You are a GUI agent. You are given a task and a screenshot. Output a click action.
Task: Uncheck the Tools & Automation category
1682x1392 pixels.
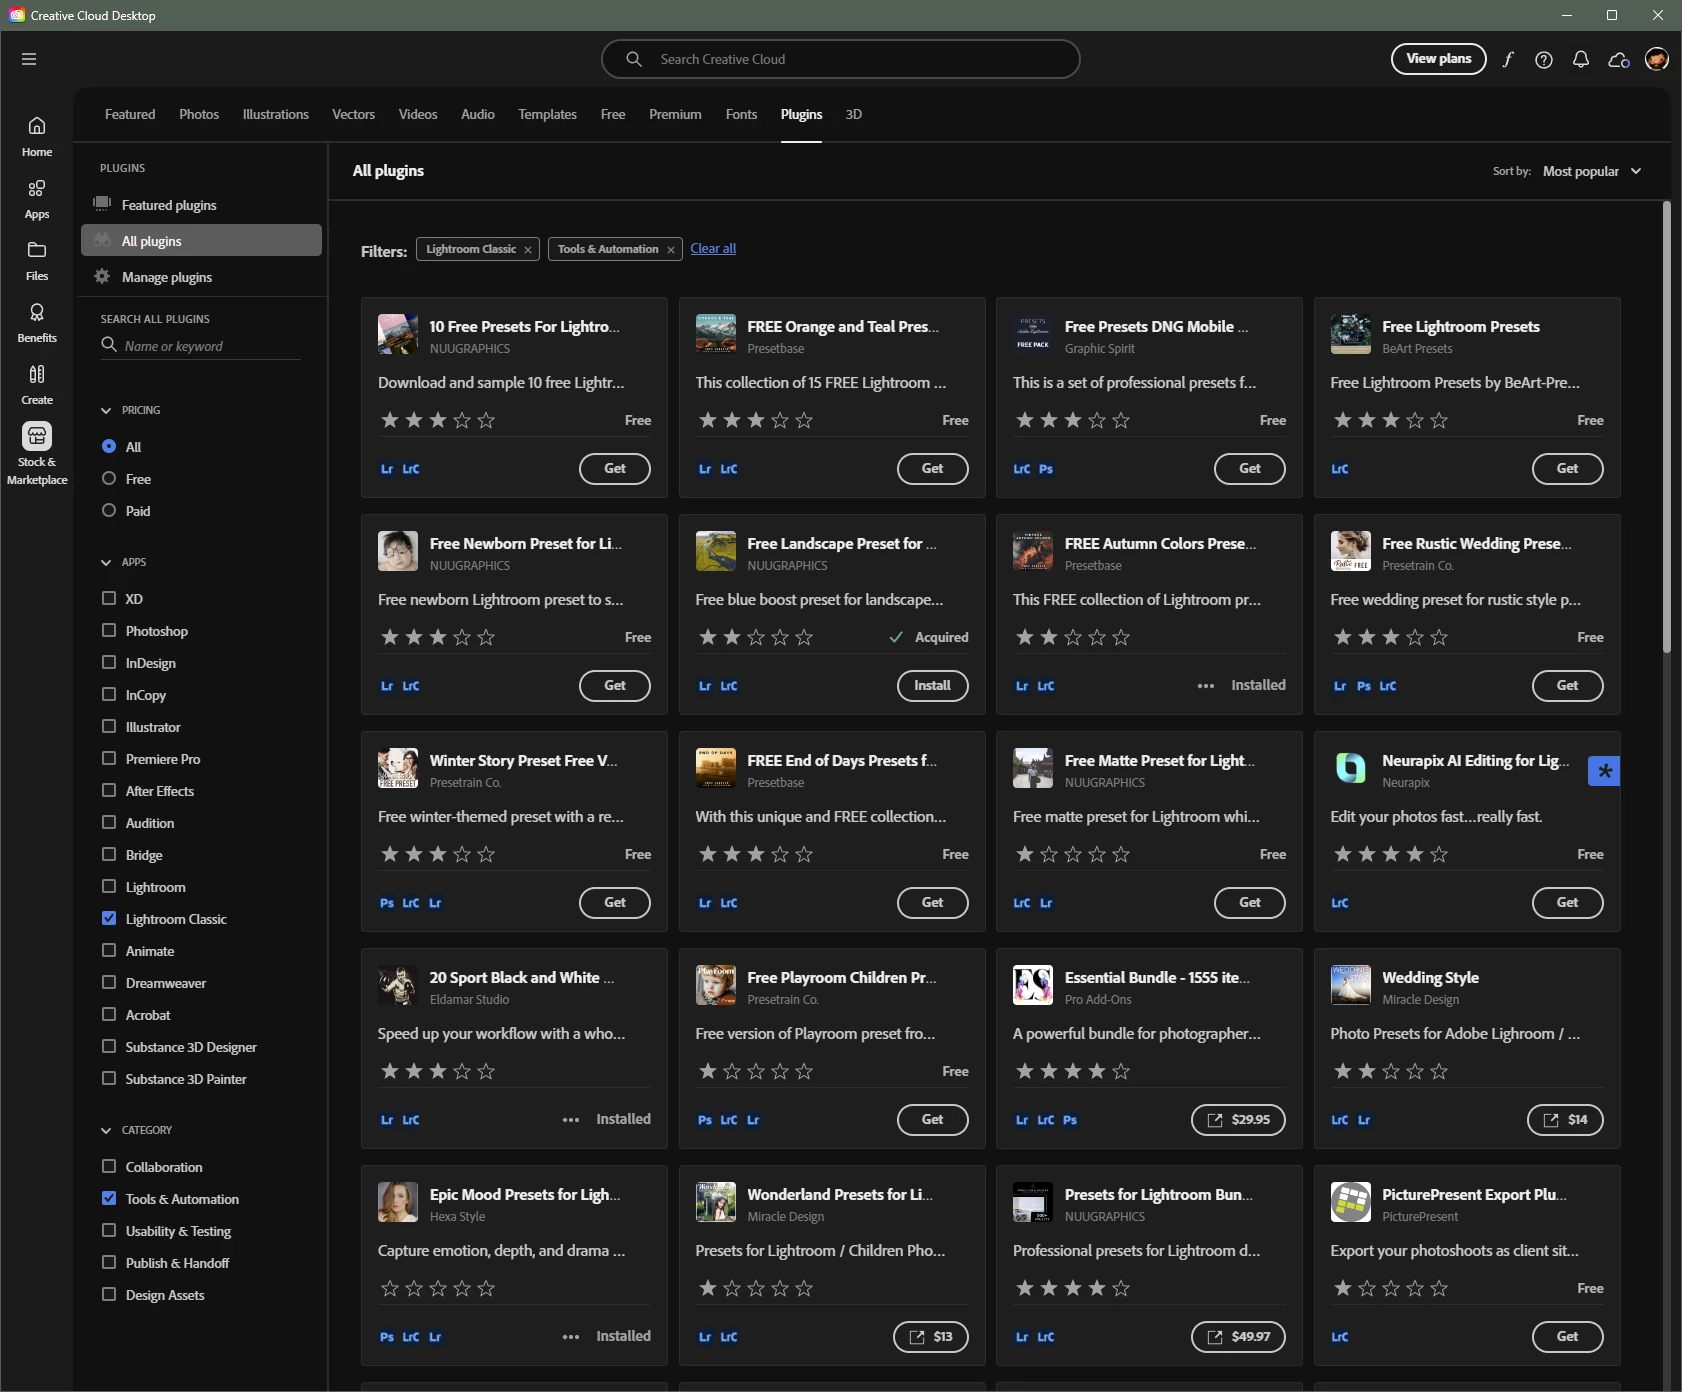(109, 1199)
